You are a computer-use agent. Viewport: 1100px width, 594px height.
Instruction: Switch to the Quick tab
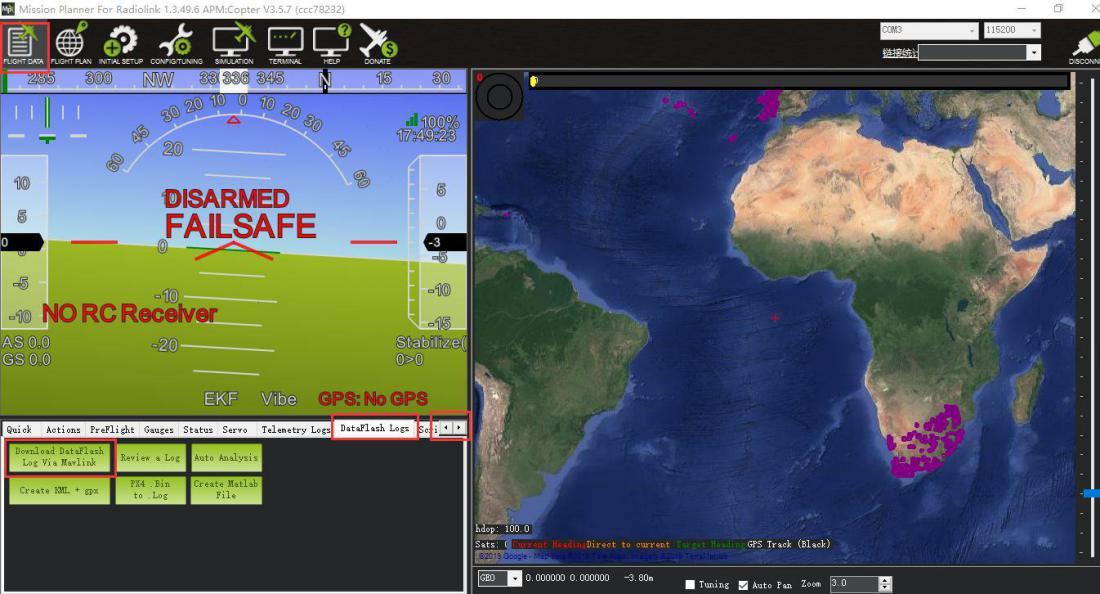tap(19, 429)
